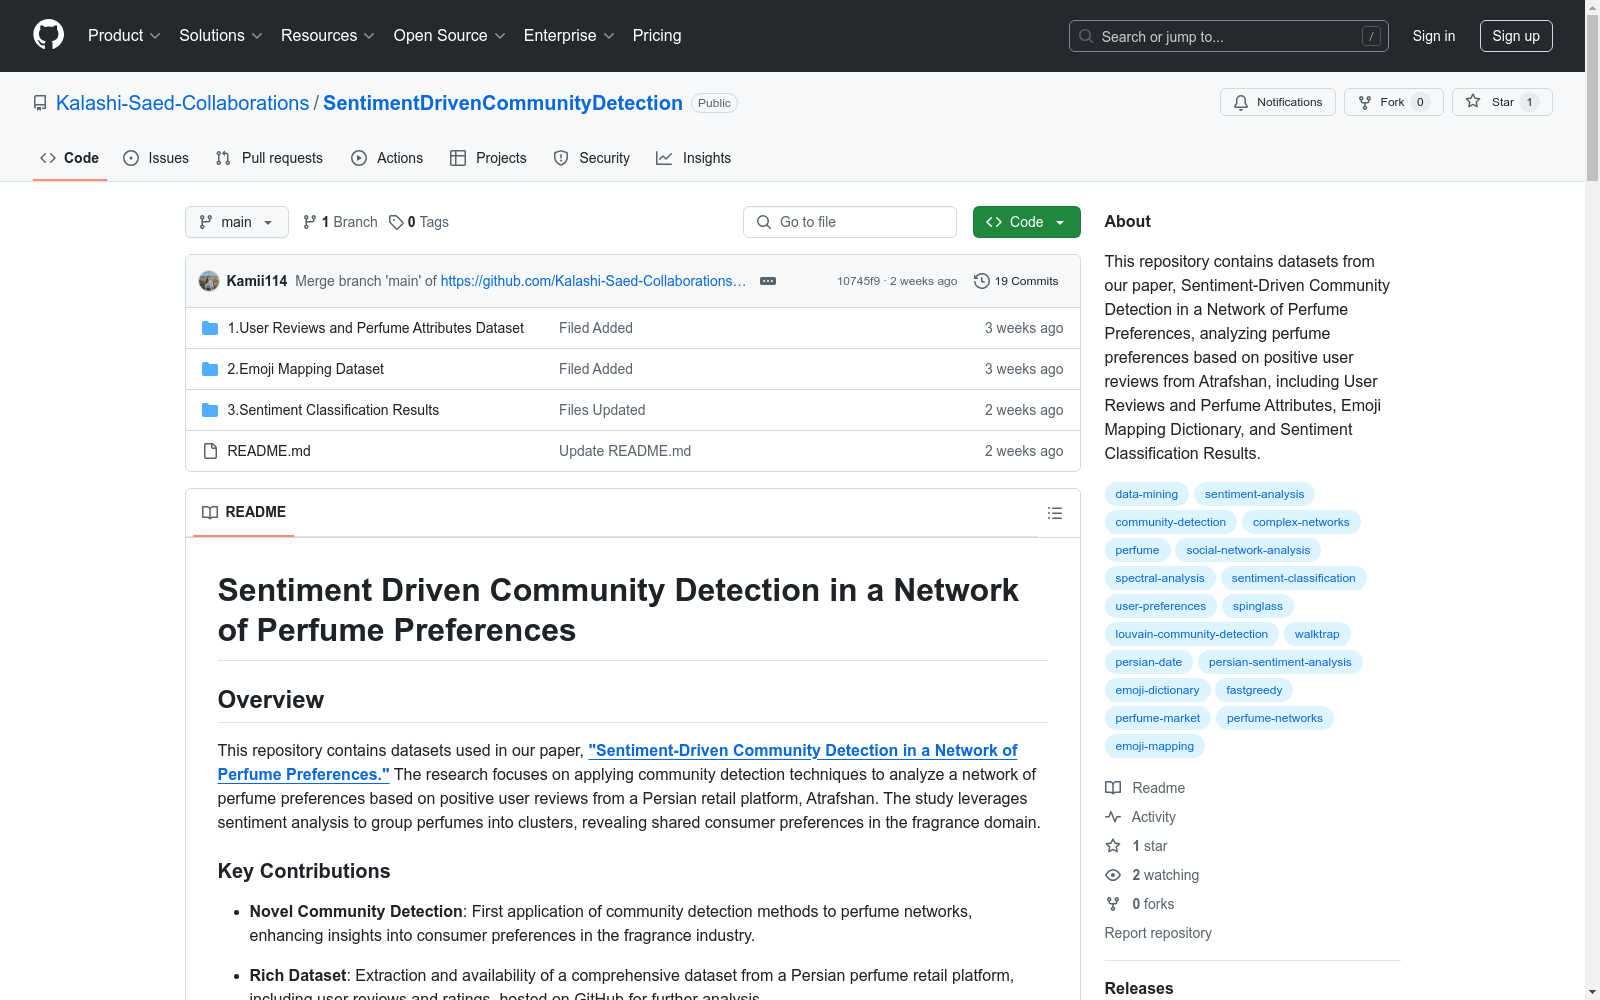
Task: Open the louvain-community-detection topic
Action: 1192,634
